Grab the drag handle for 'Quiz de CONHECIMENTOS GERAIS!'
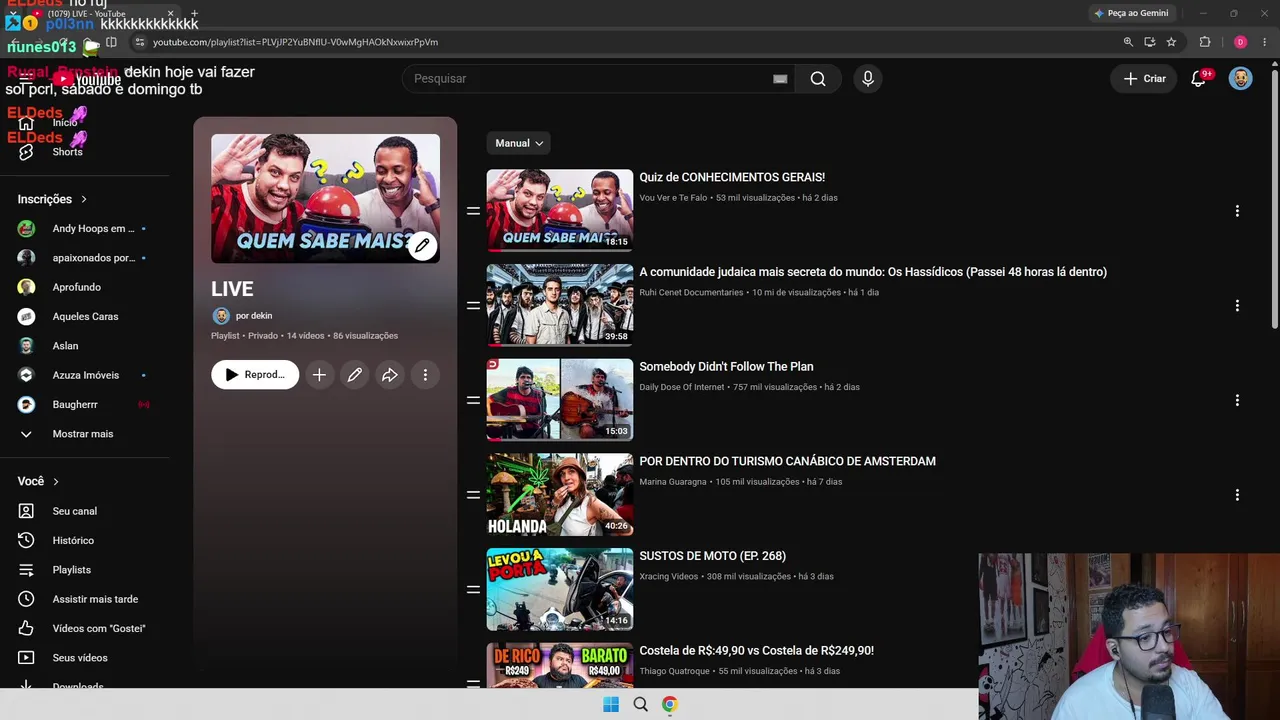 point(473,211)
